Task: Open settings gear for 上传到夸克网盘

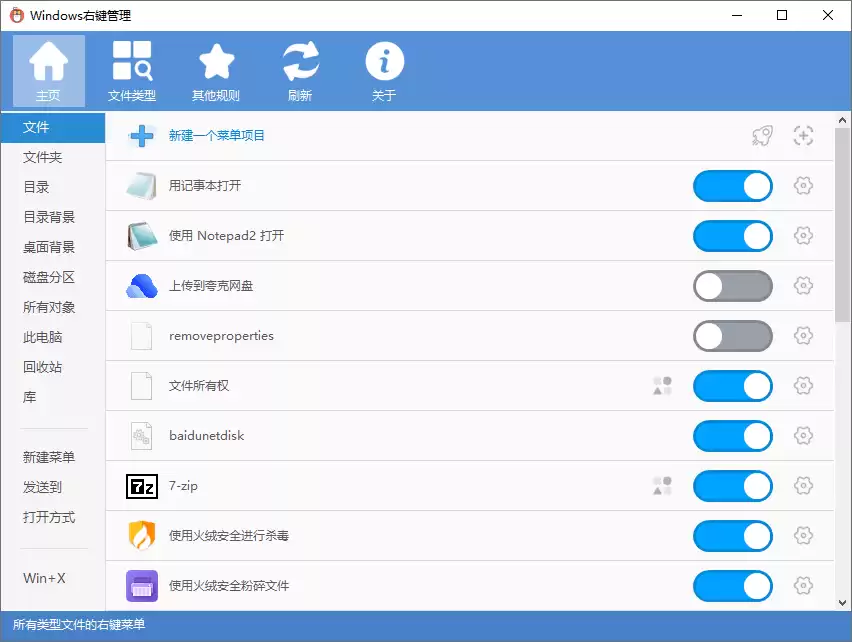Action: [x=803, y=286]
